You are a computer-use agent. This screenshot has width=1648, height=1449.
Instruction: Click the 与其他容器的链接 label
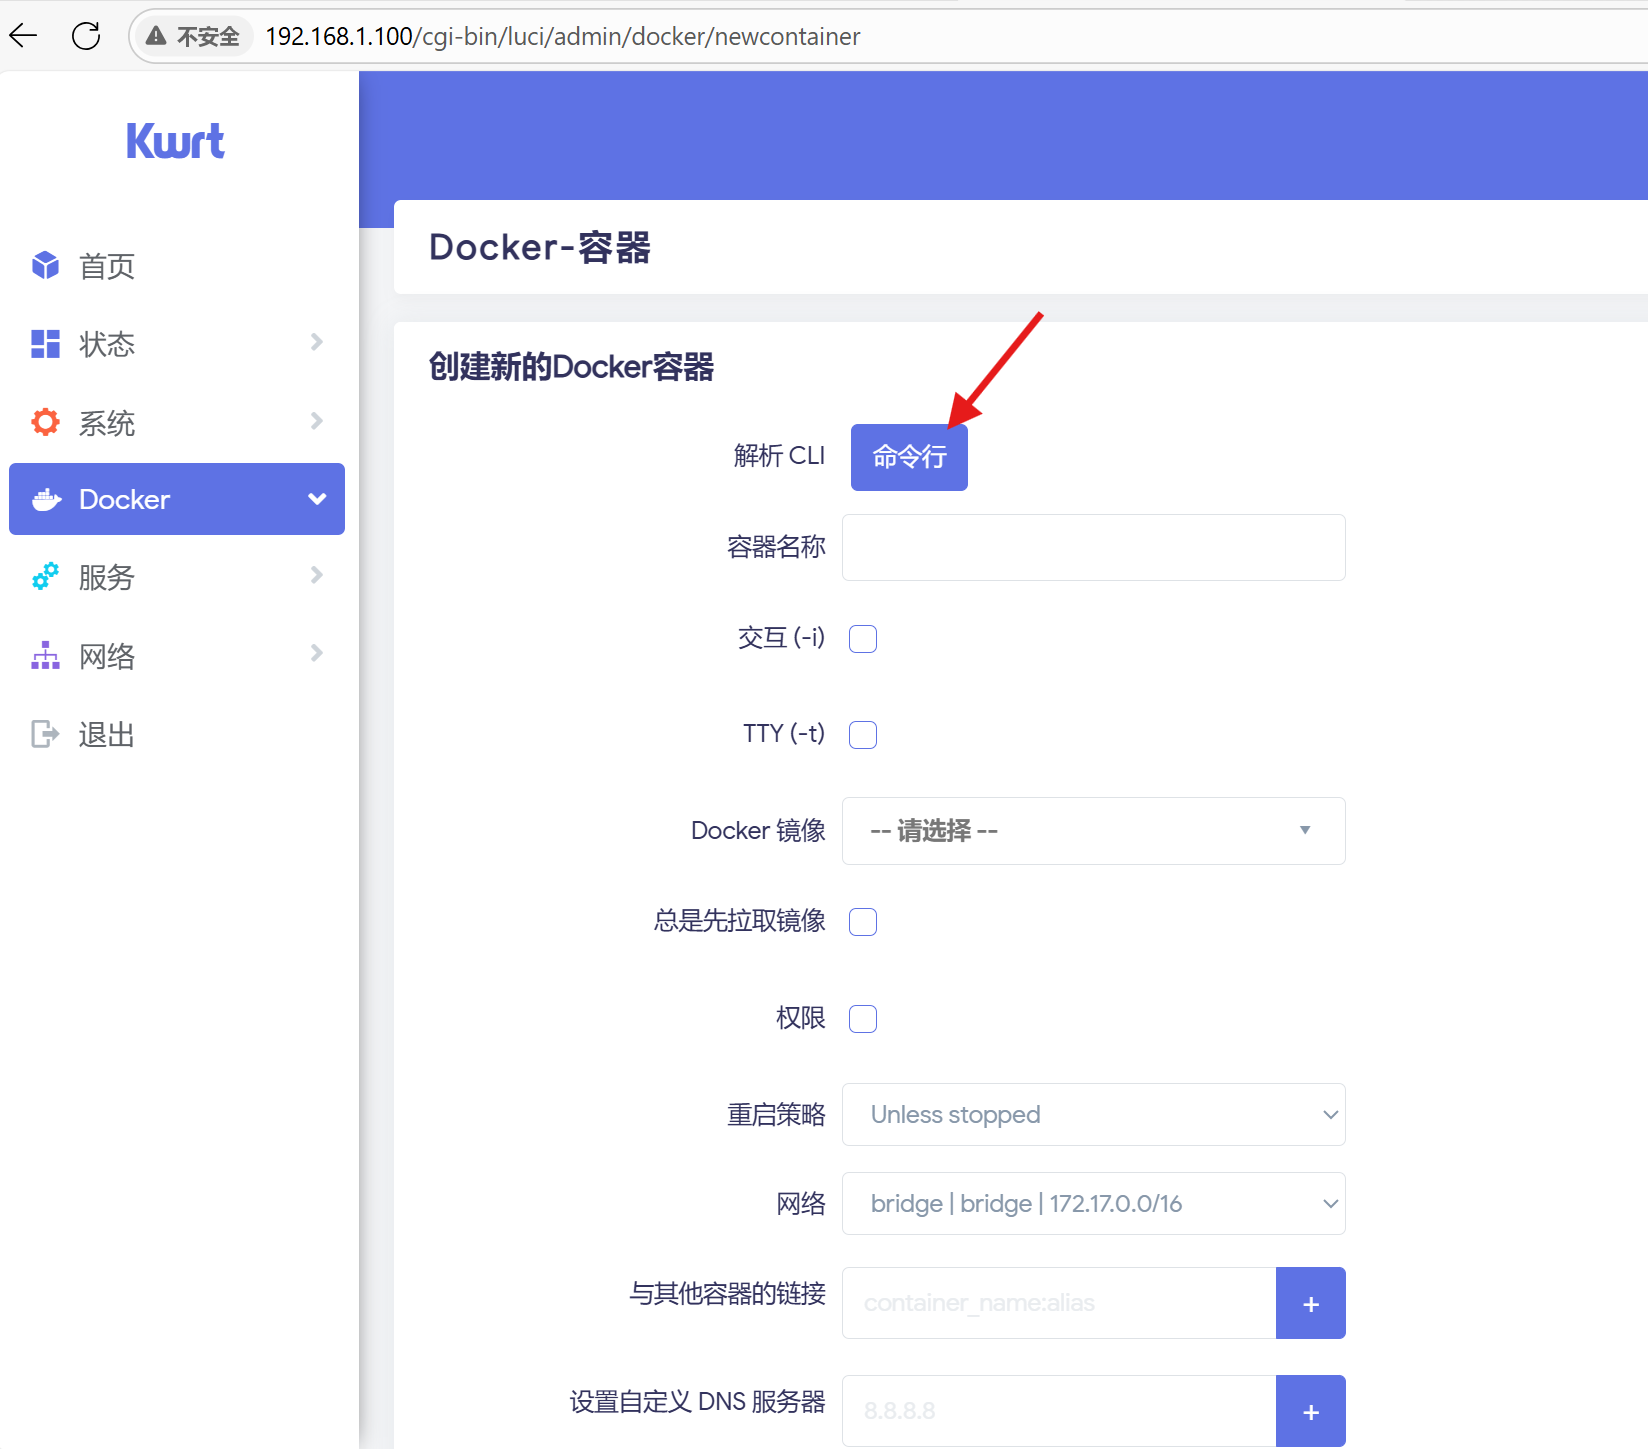point(728,1294)
